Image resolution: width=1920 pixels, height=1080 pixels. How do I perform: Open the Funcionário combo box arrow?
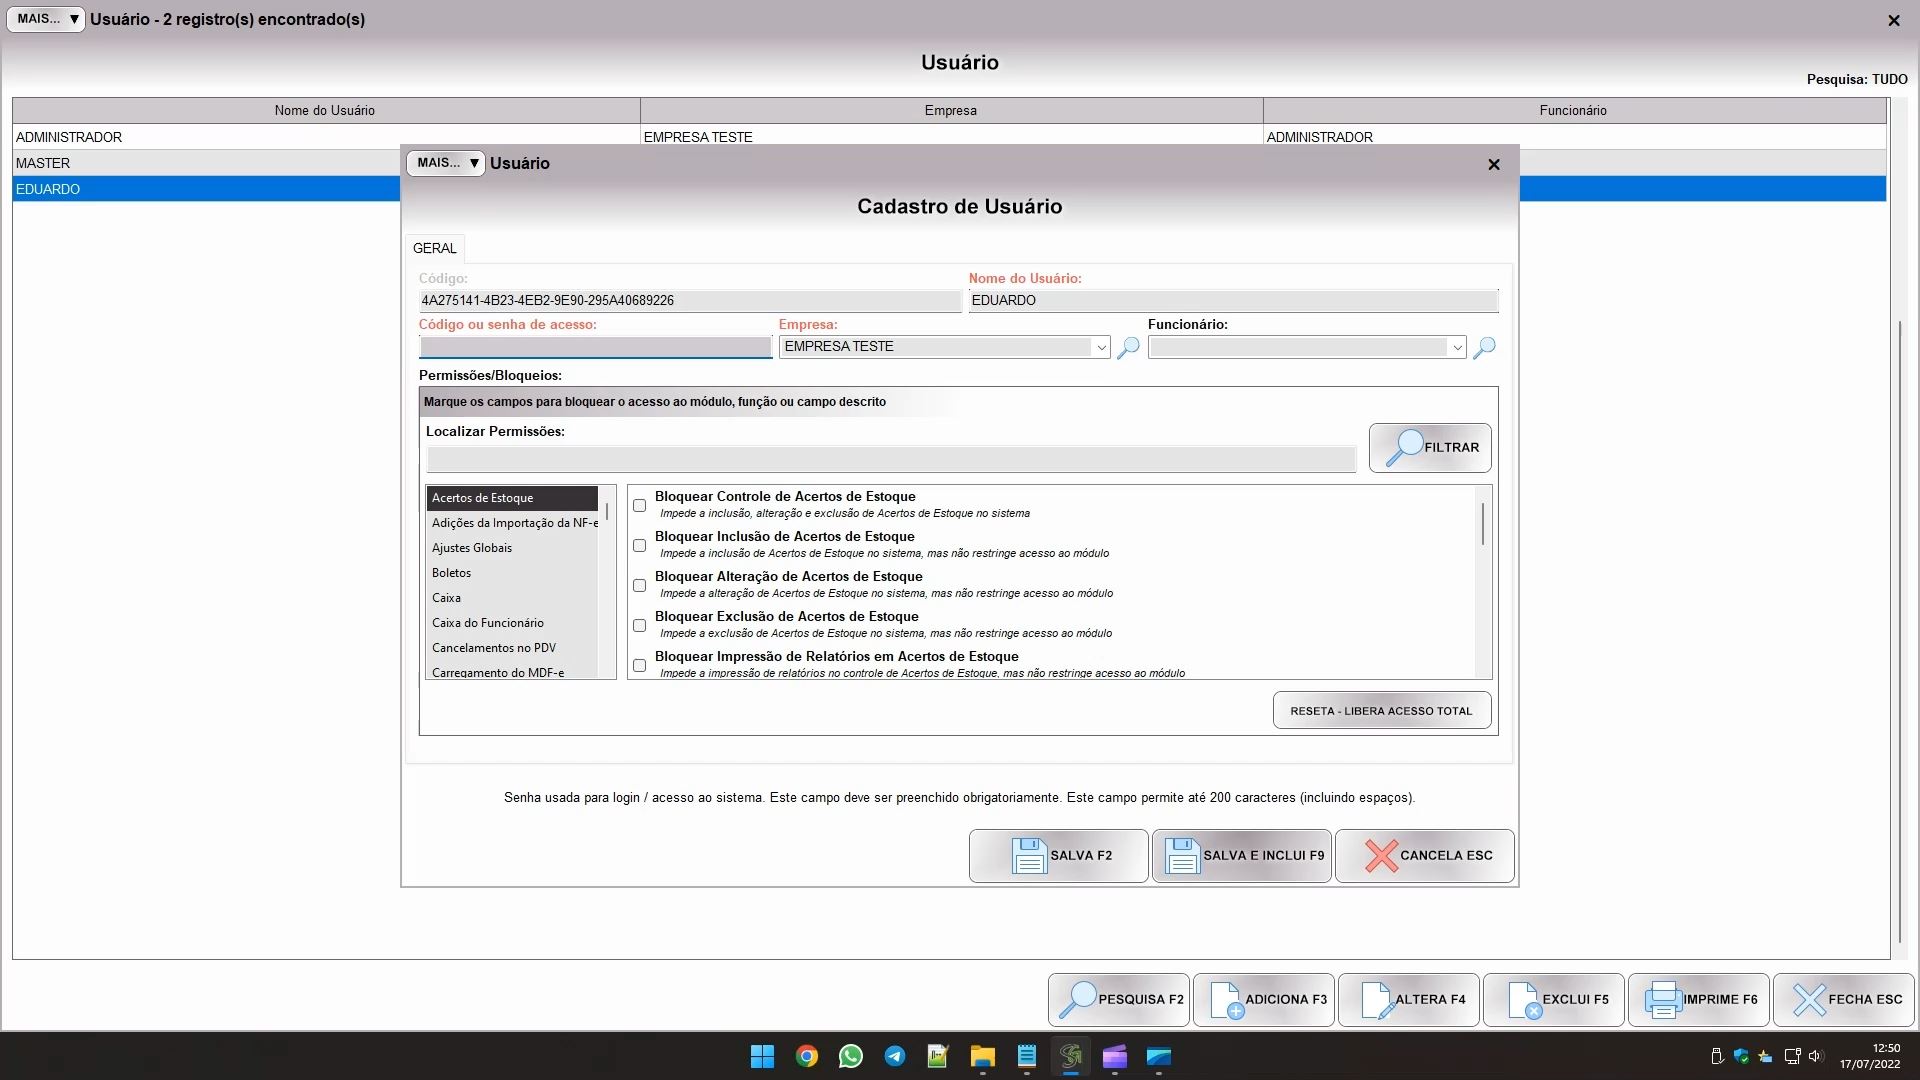pos(1456,347)
